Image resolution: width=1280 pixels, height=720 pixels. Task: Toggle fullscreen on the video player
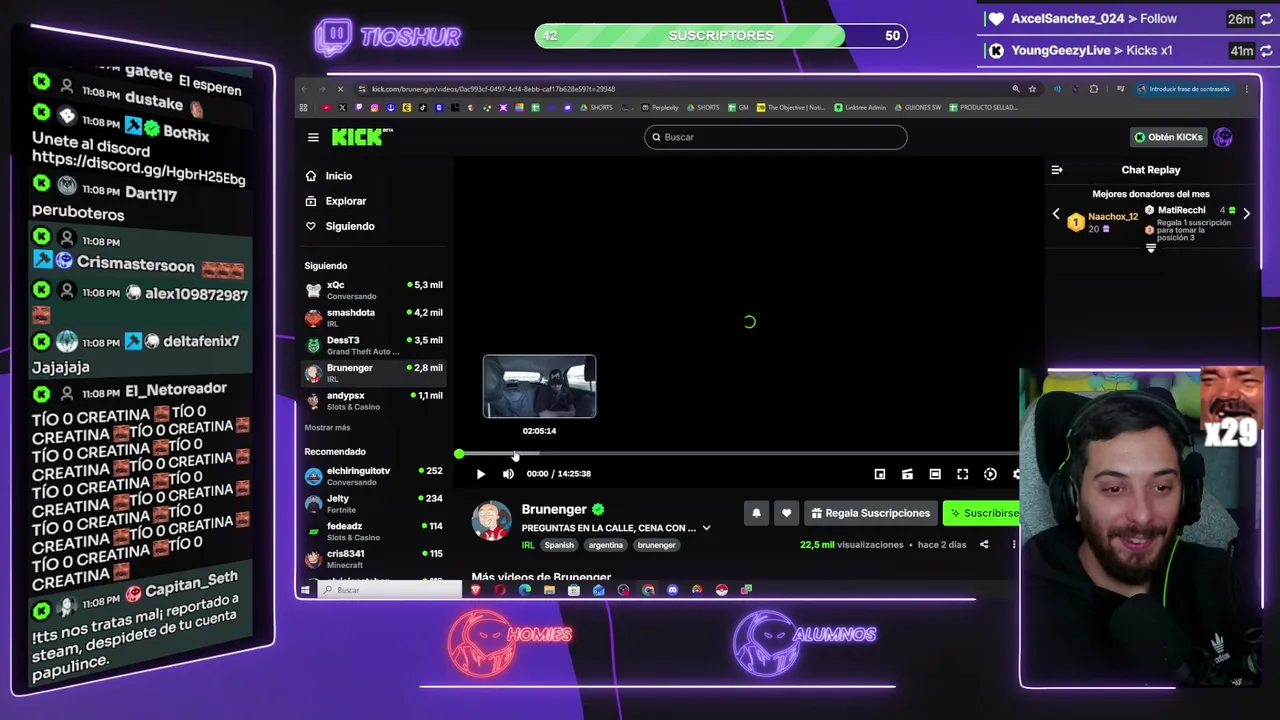(962, 474)
